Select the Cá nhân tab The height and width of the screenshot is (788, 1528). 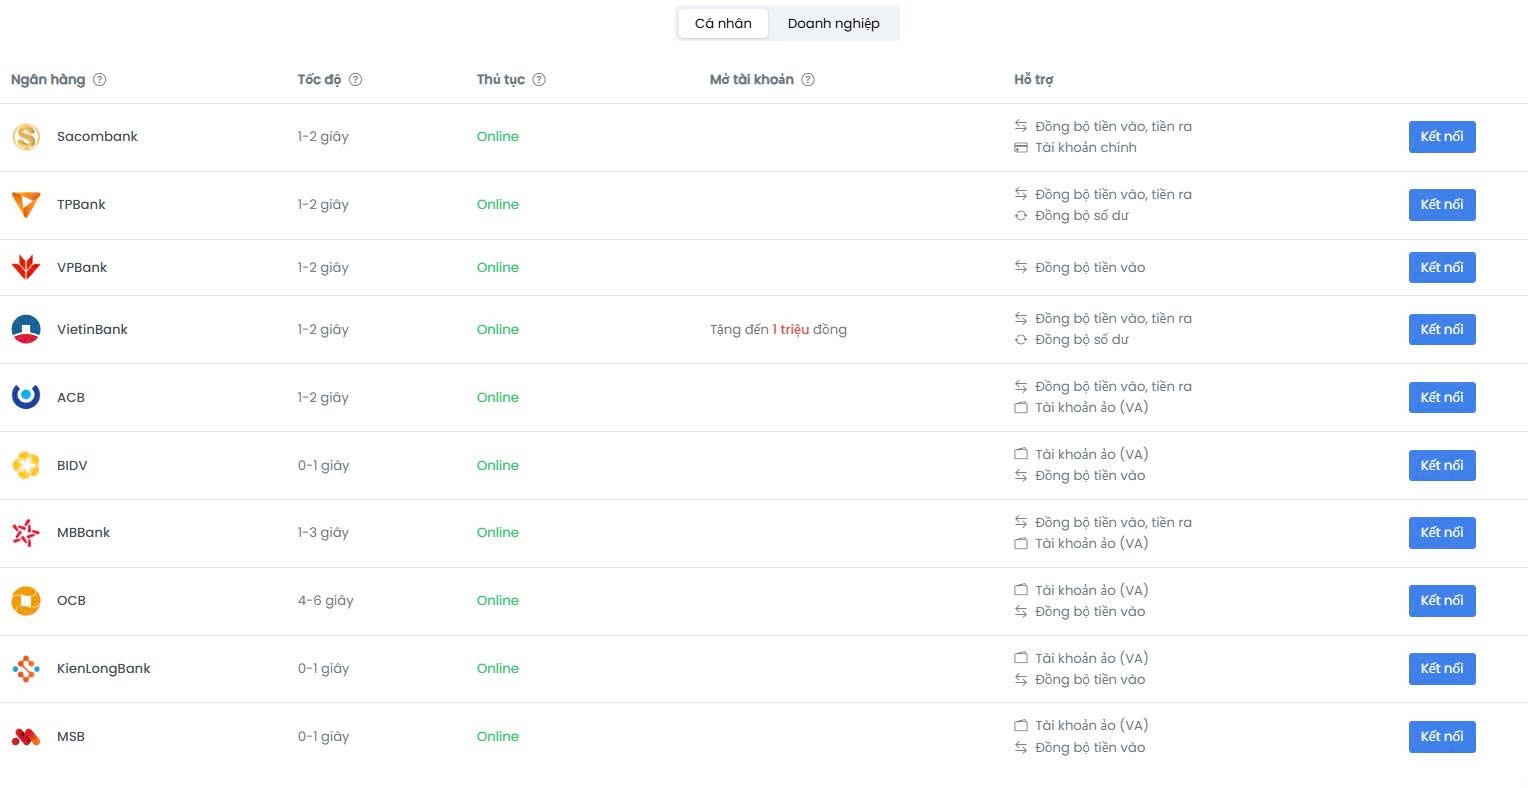coord(723,23)
